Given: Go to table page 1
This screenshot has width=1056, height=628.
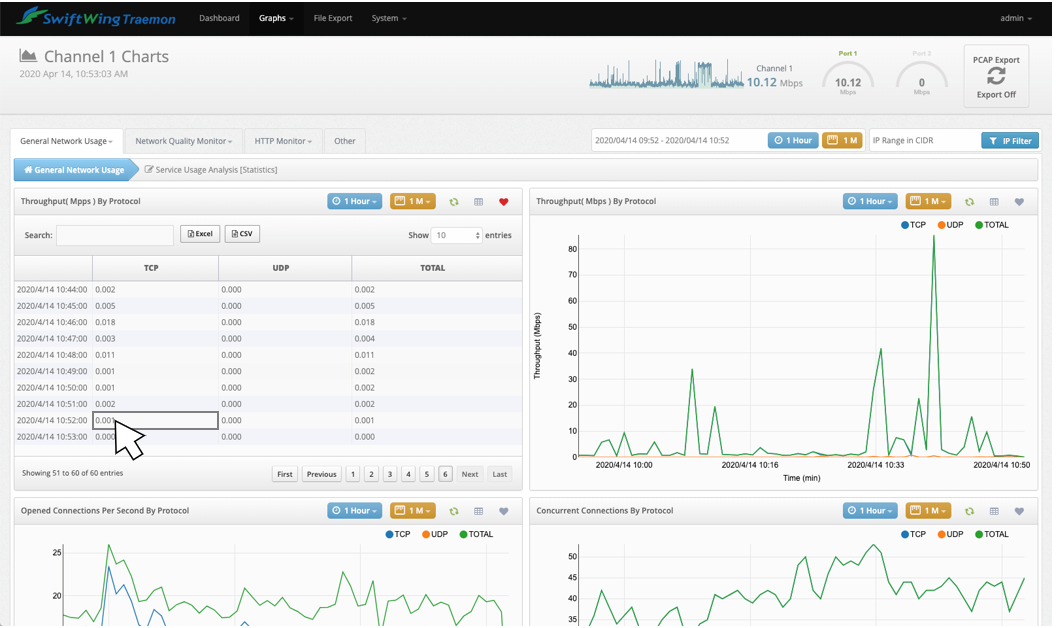Looking at the screenshot, I should click(353, 474).
